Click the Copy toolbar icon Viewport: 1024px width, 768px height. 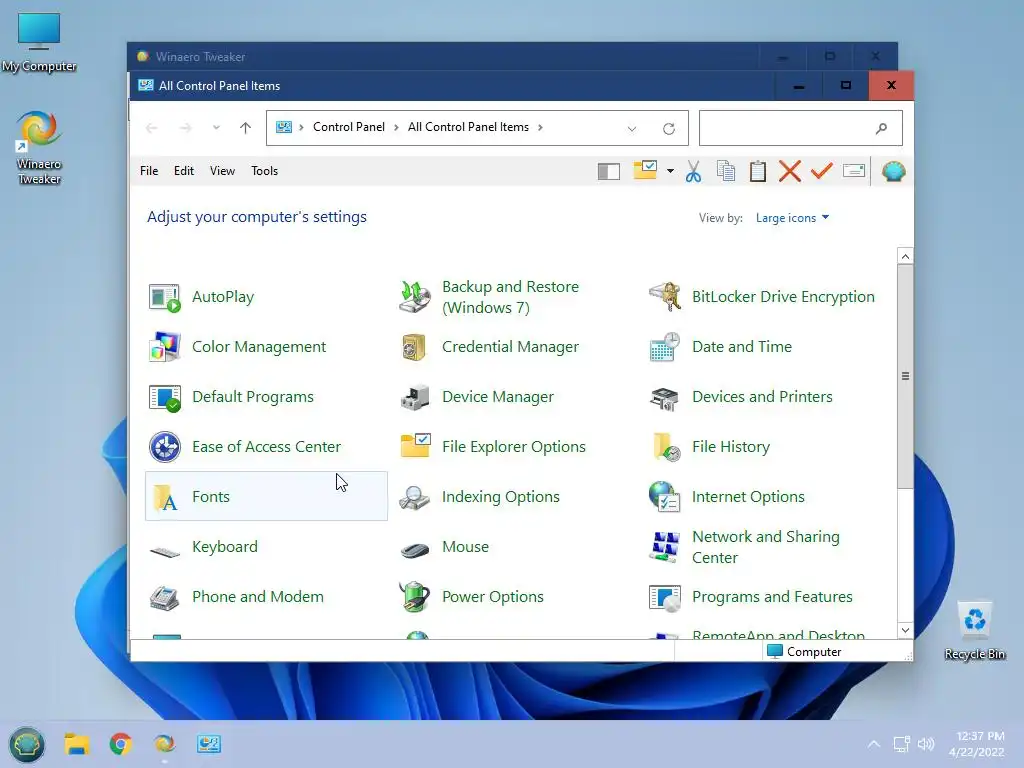pos(726,171)
